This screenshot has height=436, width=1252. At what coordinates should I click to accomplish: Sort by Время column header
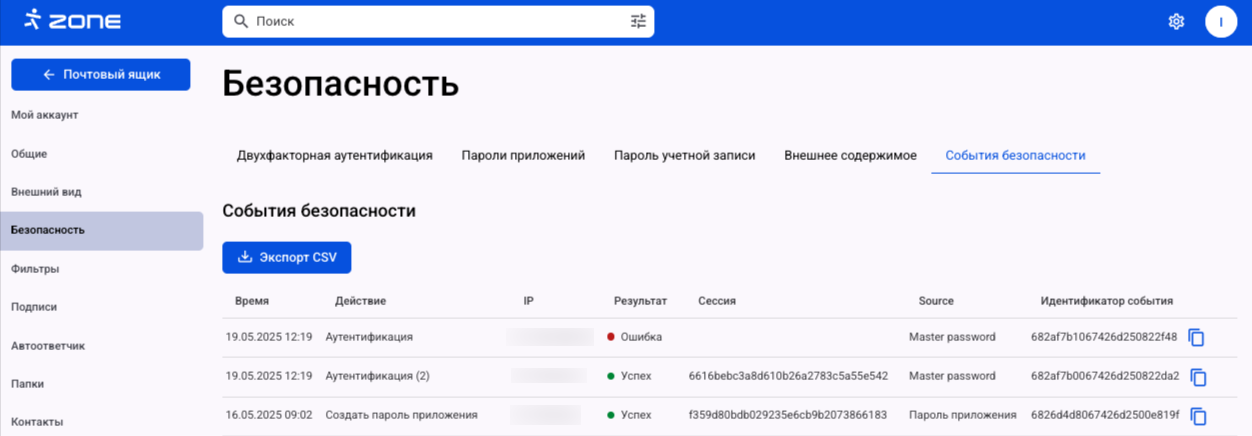tap(252, 301)
